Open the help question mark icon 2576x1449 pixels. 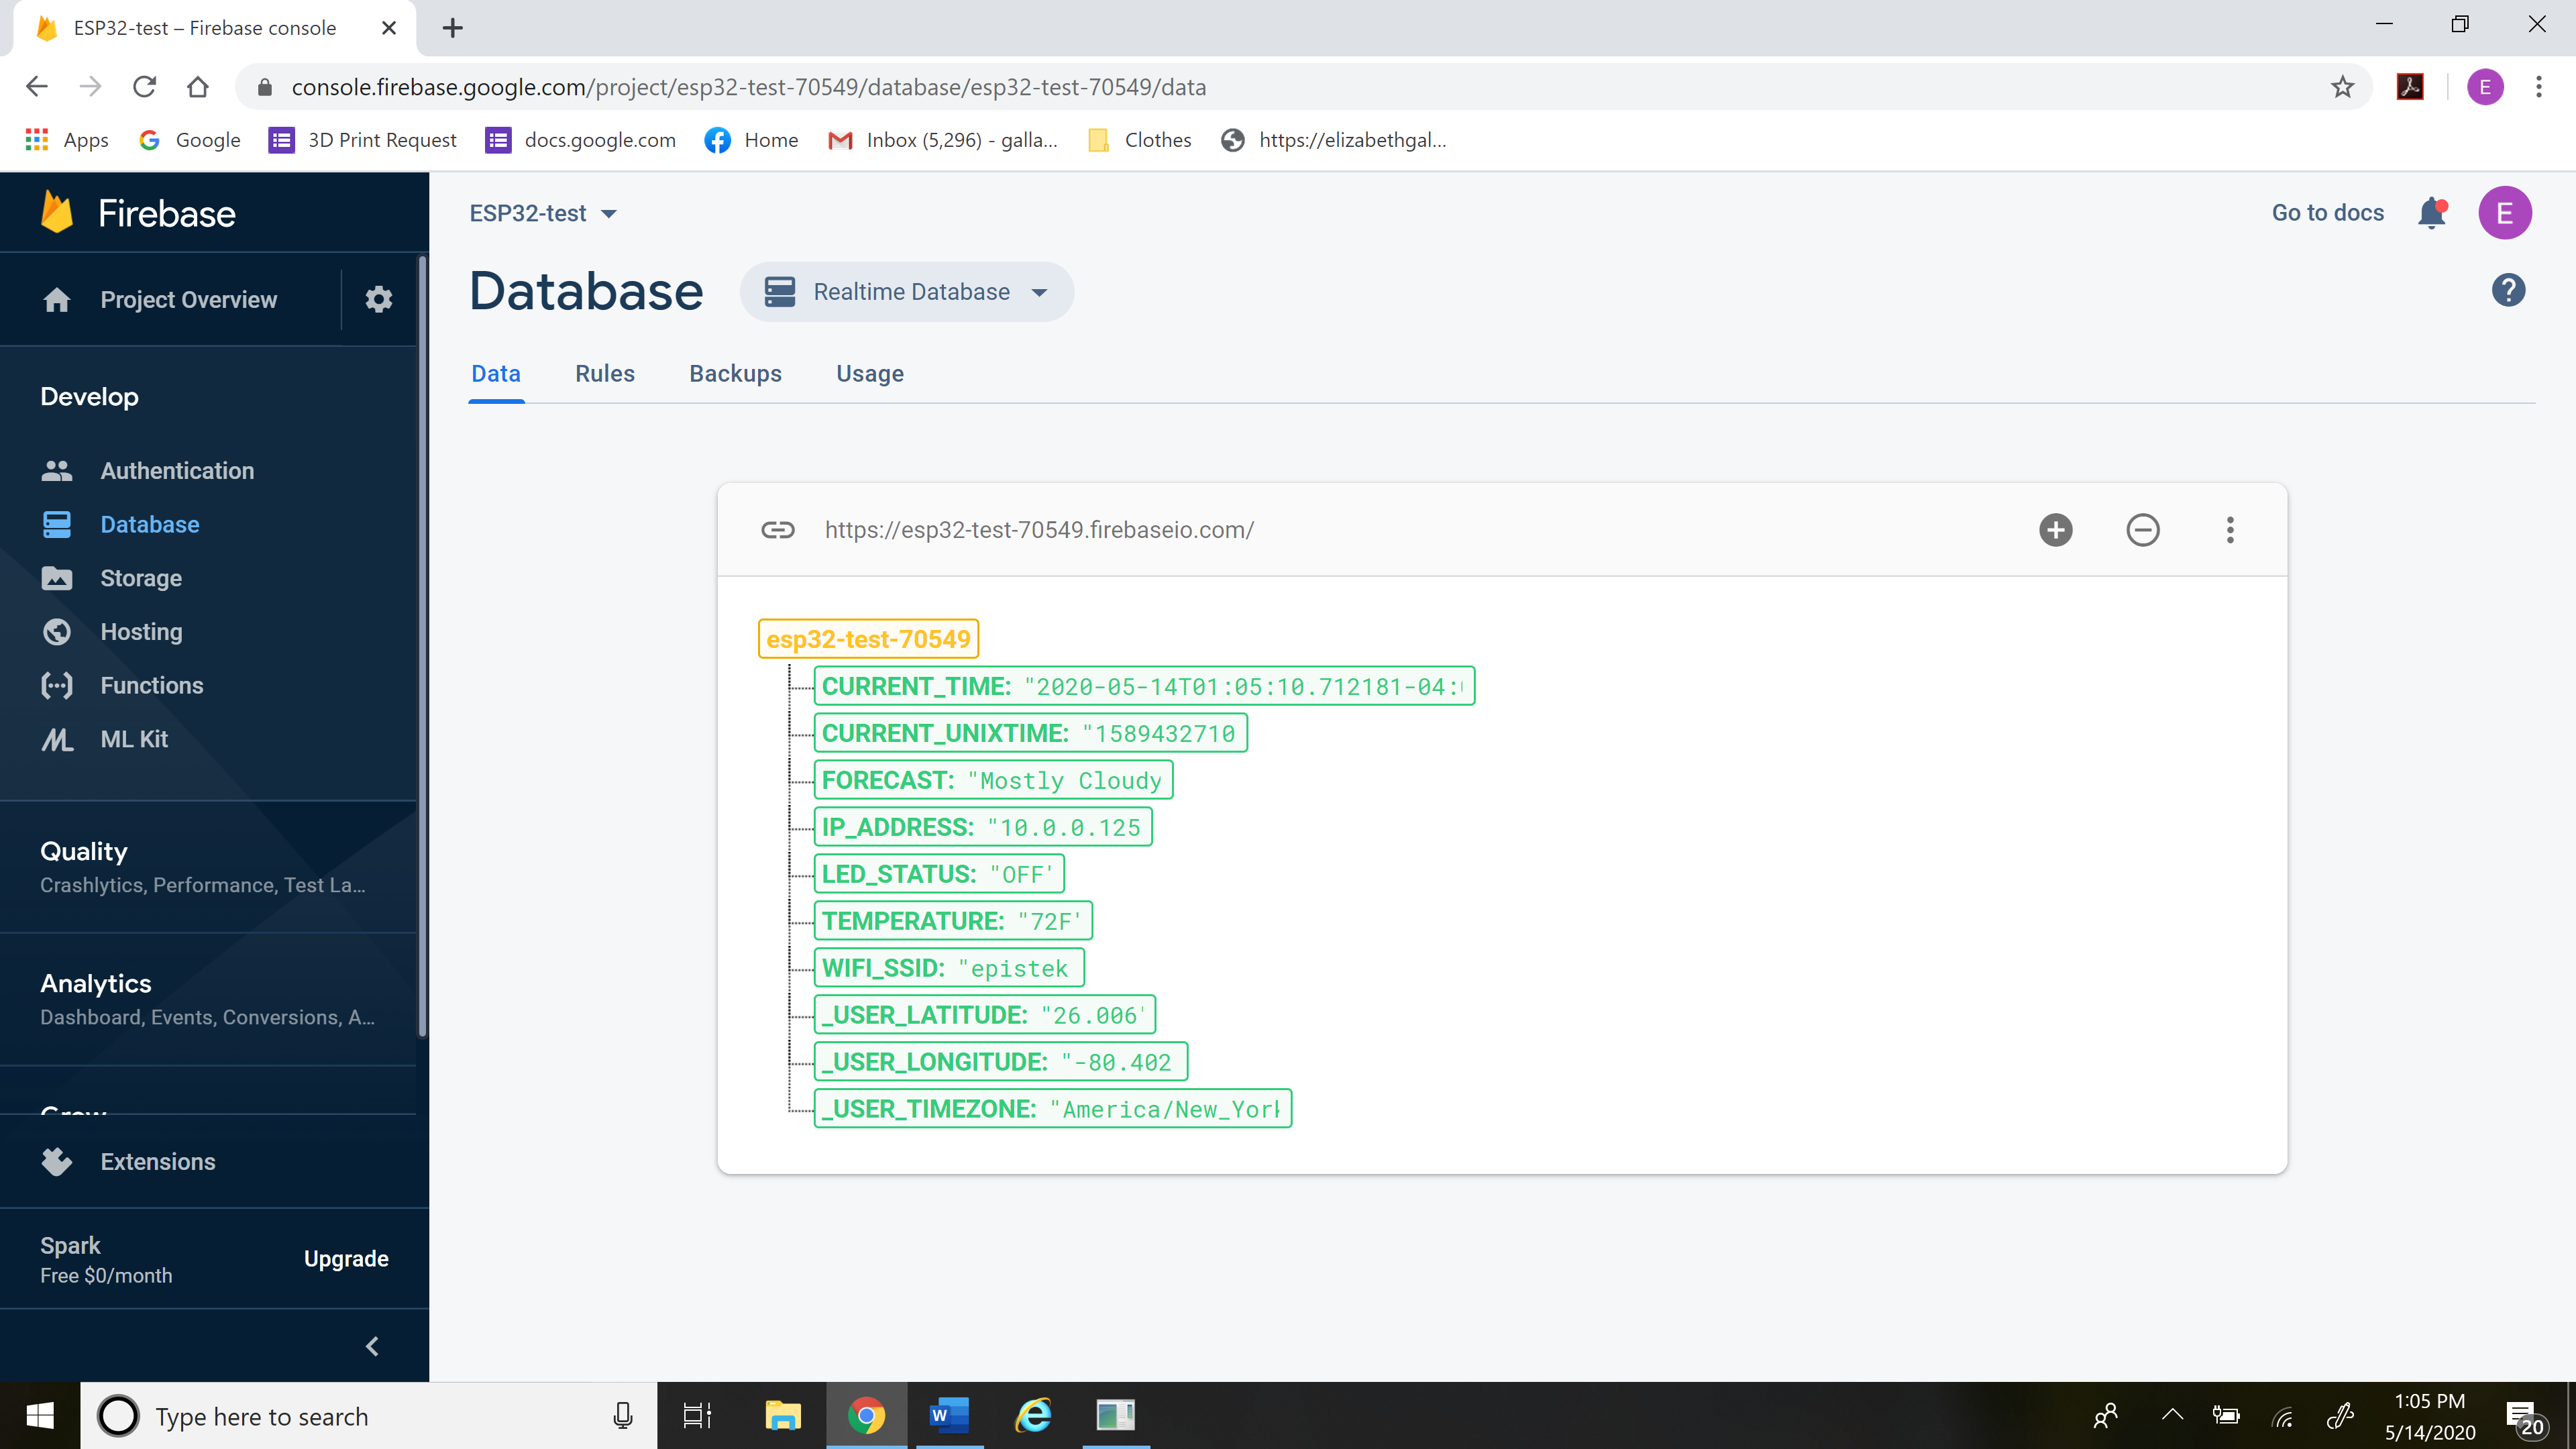(x=2508, y=291)
